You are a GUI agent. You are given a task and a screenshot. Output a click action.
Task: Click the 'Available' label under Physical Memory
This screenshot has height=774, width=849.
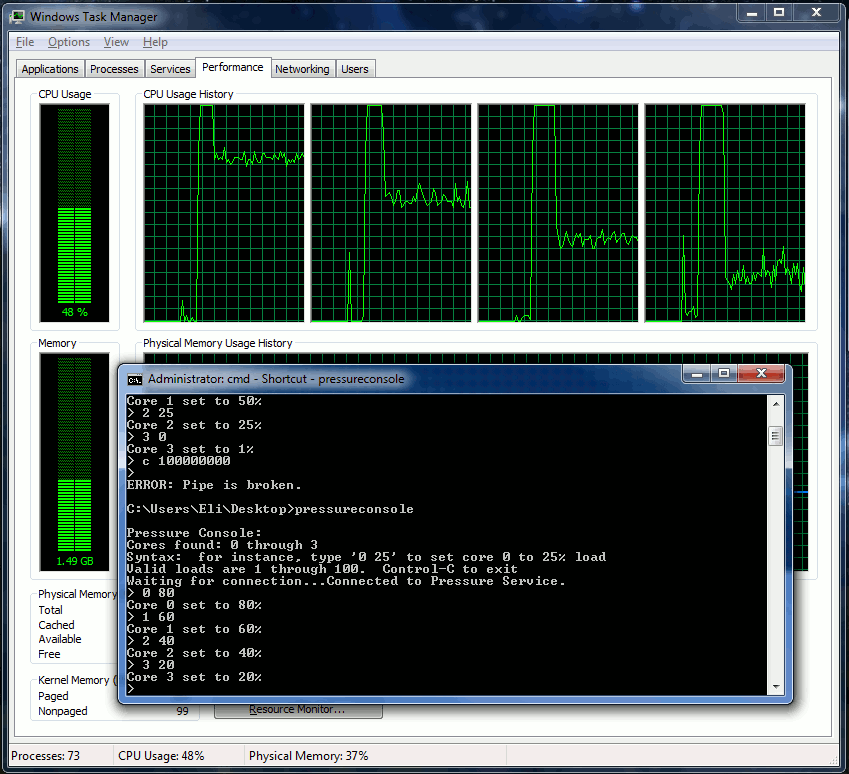(x=60, y=640)
